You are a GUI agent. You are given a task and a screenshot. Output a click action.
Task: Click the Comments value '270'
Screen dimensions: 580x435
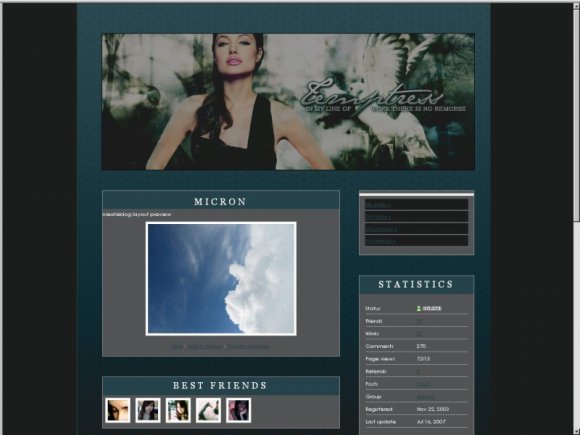pyautogui.click(x=421, y=346)
